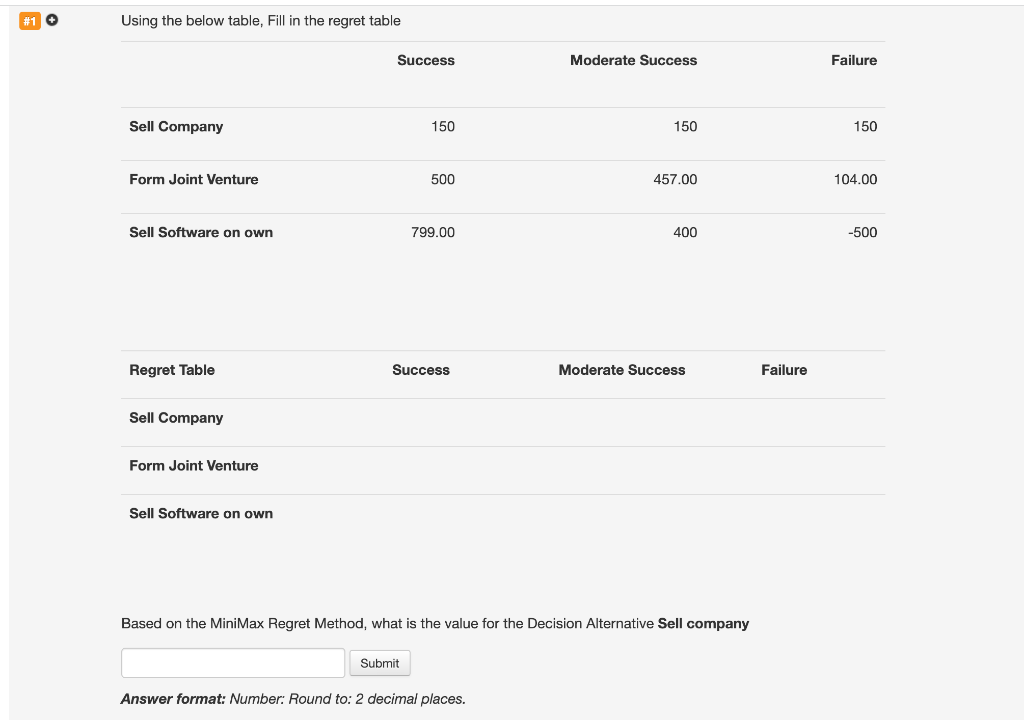The image size is (1024, 720).
Task: Focus the answer input field
Action: [233, 663]
